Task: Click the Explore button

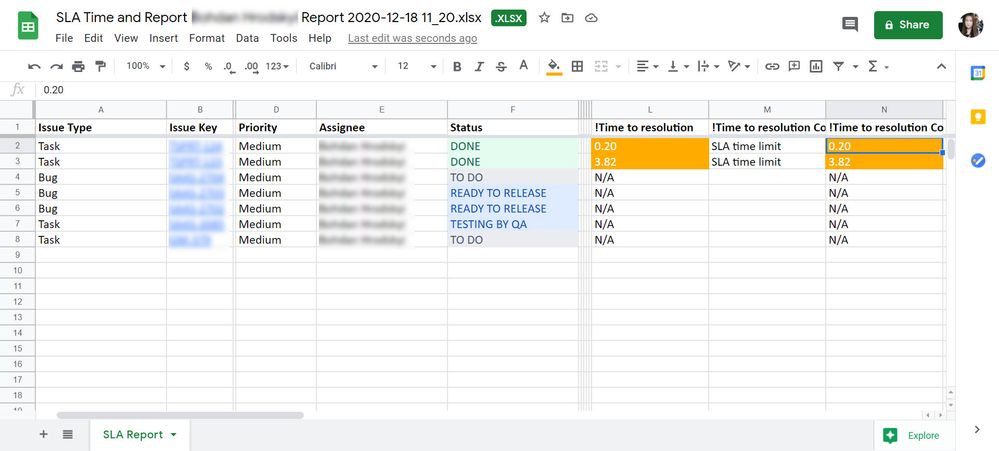Action: point(912,436)
